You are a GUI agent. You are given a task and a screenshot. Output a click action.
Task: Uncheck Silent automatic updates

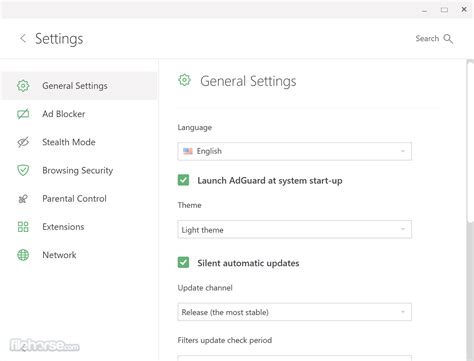183,262
